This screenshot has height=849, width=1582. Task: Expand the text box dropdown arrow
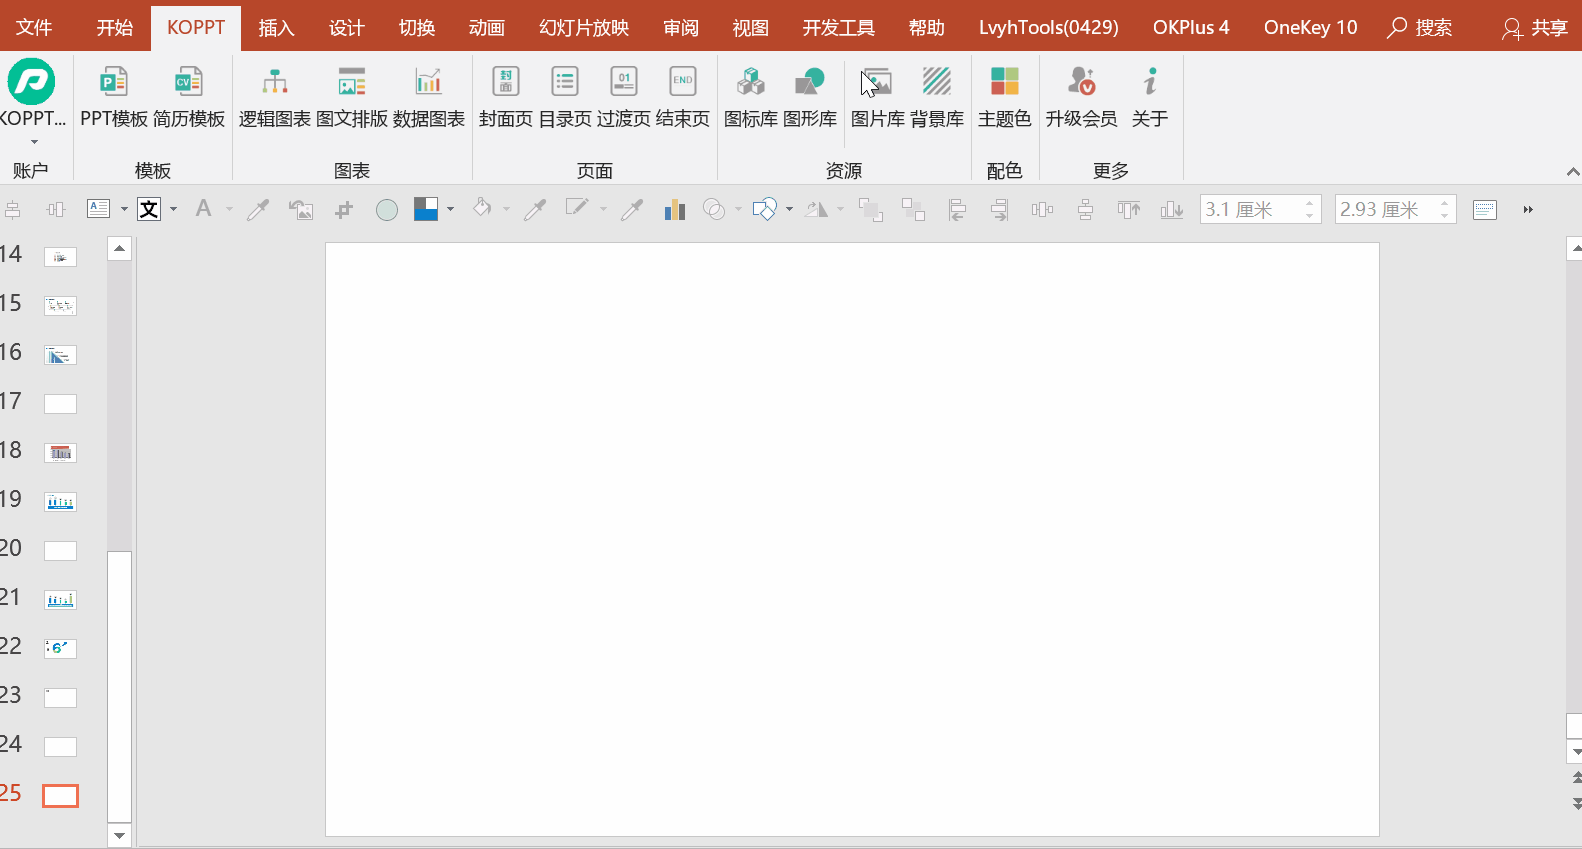[x=124, y=209]
